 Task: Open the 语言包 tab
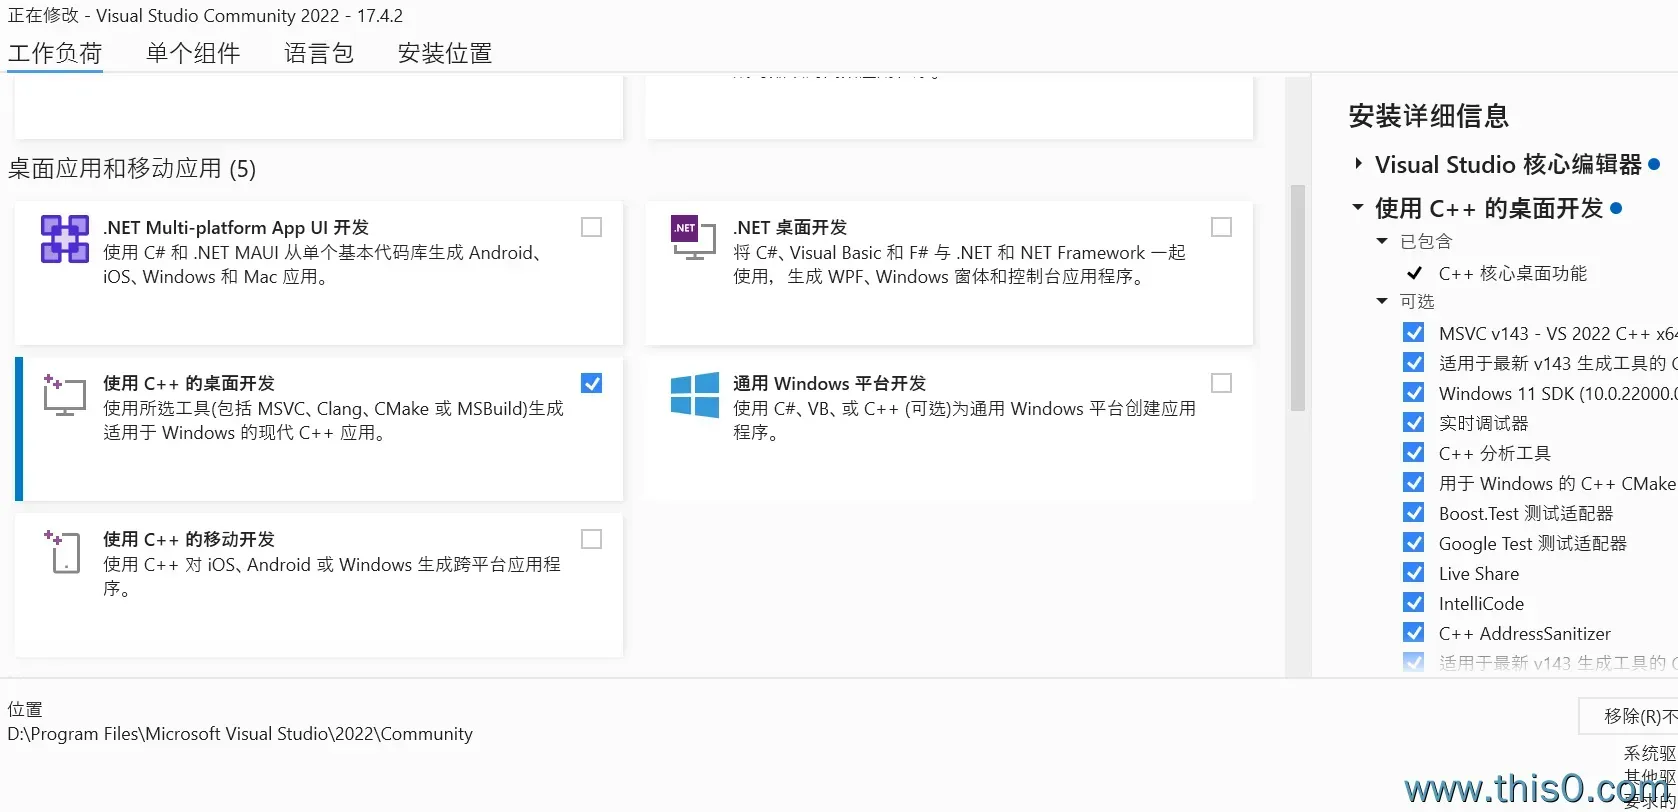coord(318,53)
